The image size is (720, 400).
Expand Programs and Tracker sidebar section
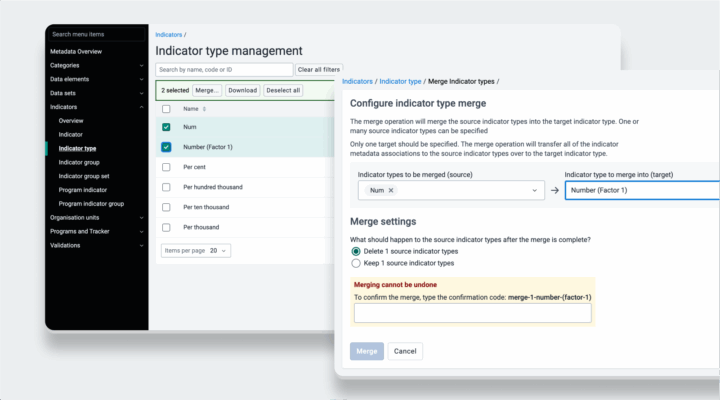[x=141, y=231]
